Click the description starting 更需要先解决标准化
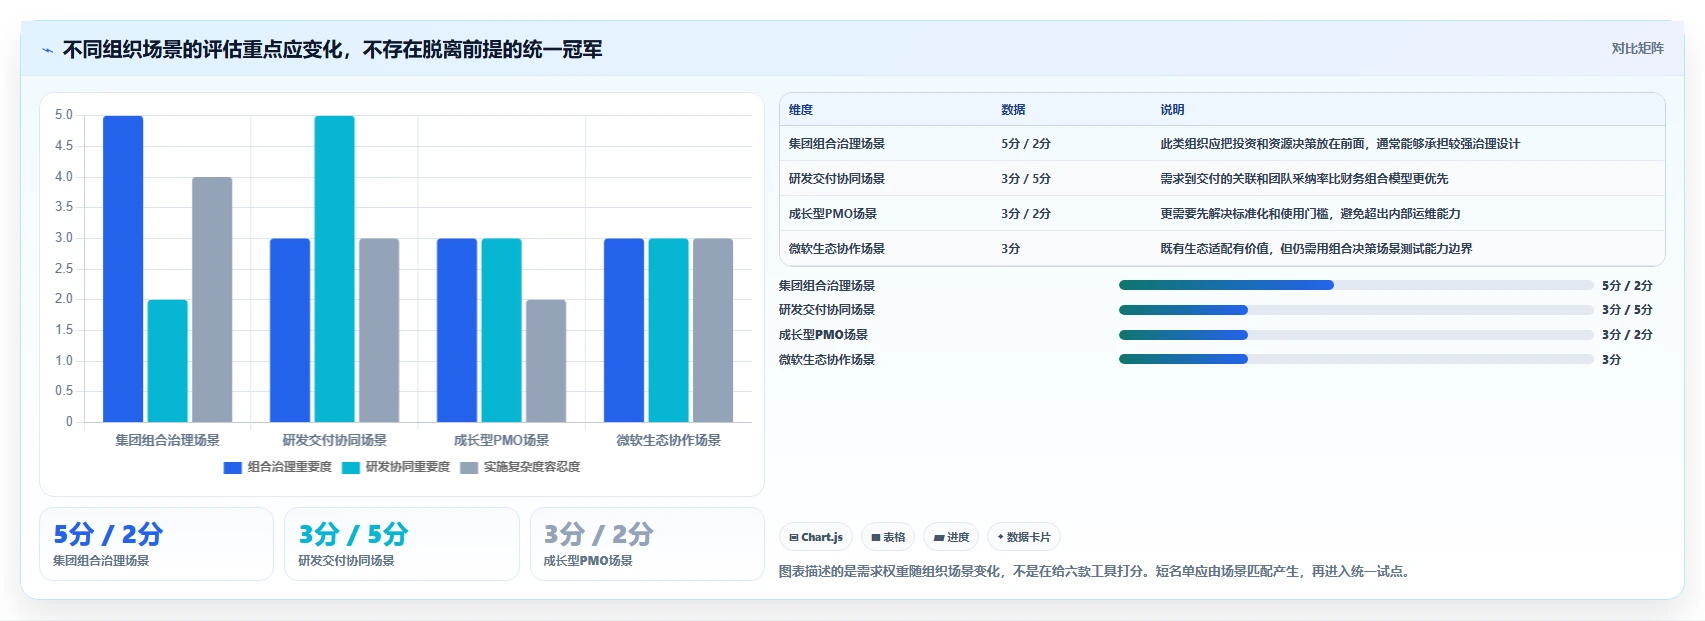Screen dimensions: 1705x621 (x=1310, y=214)
